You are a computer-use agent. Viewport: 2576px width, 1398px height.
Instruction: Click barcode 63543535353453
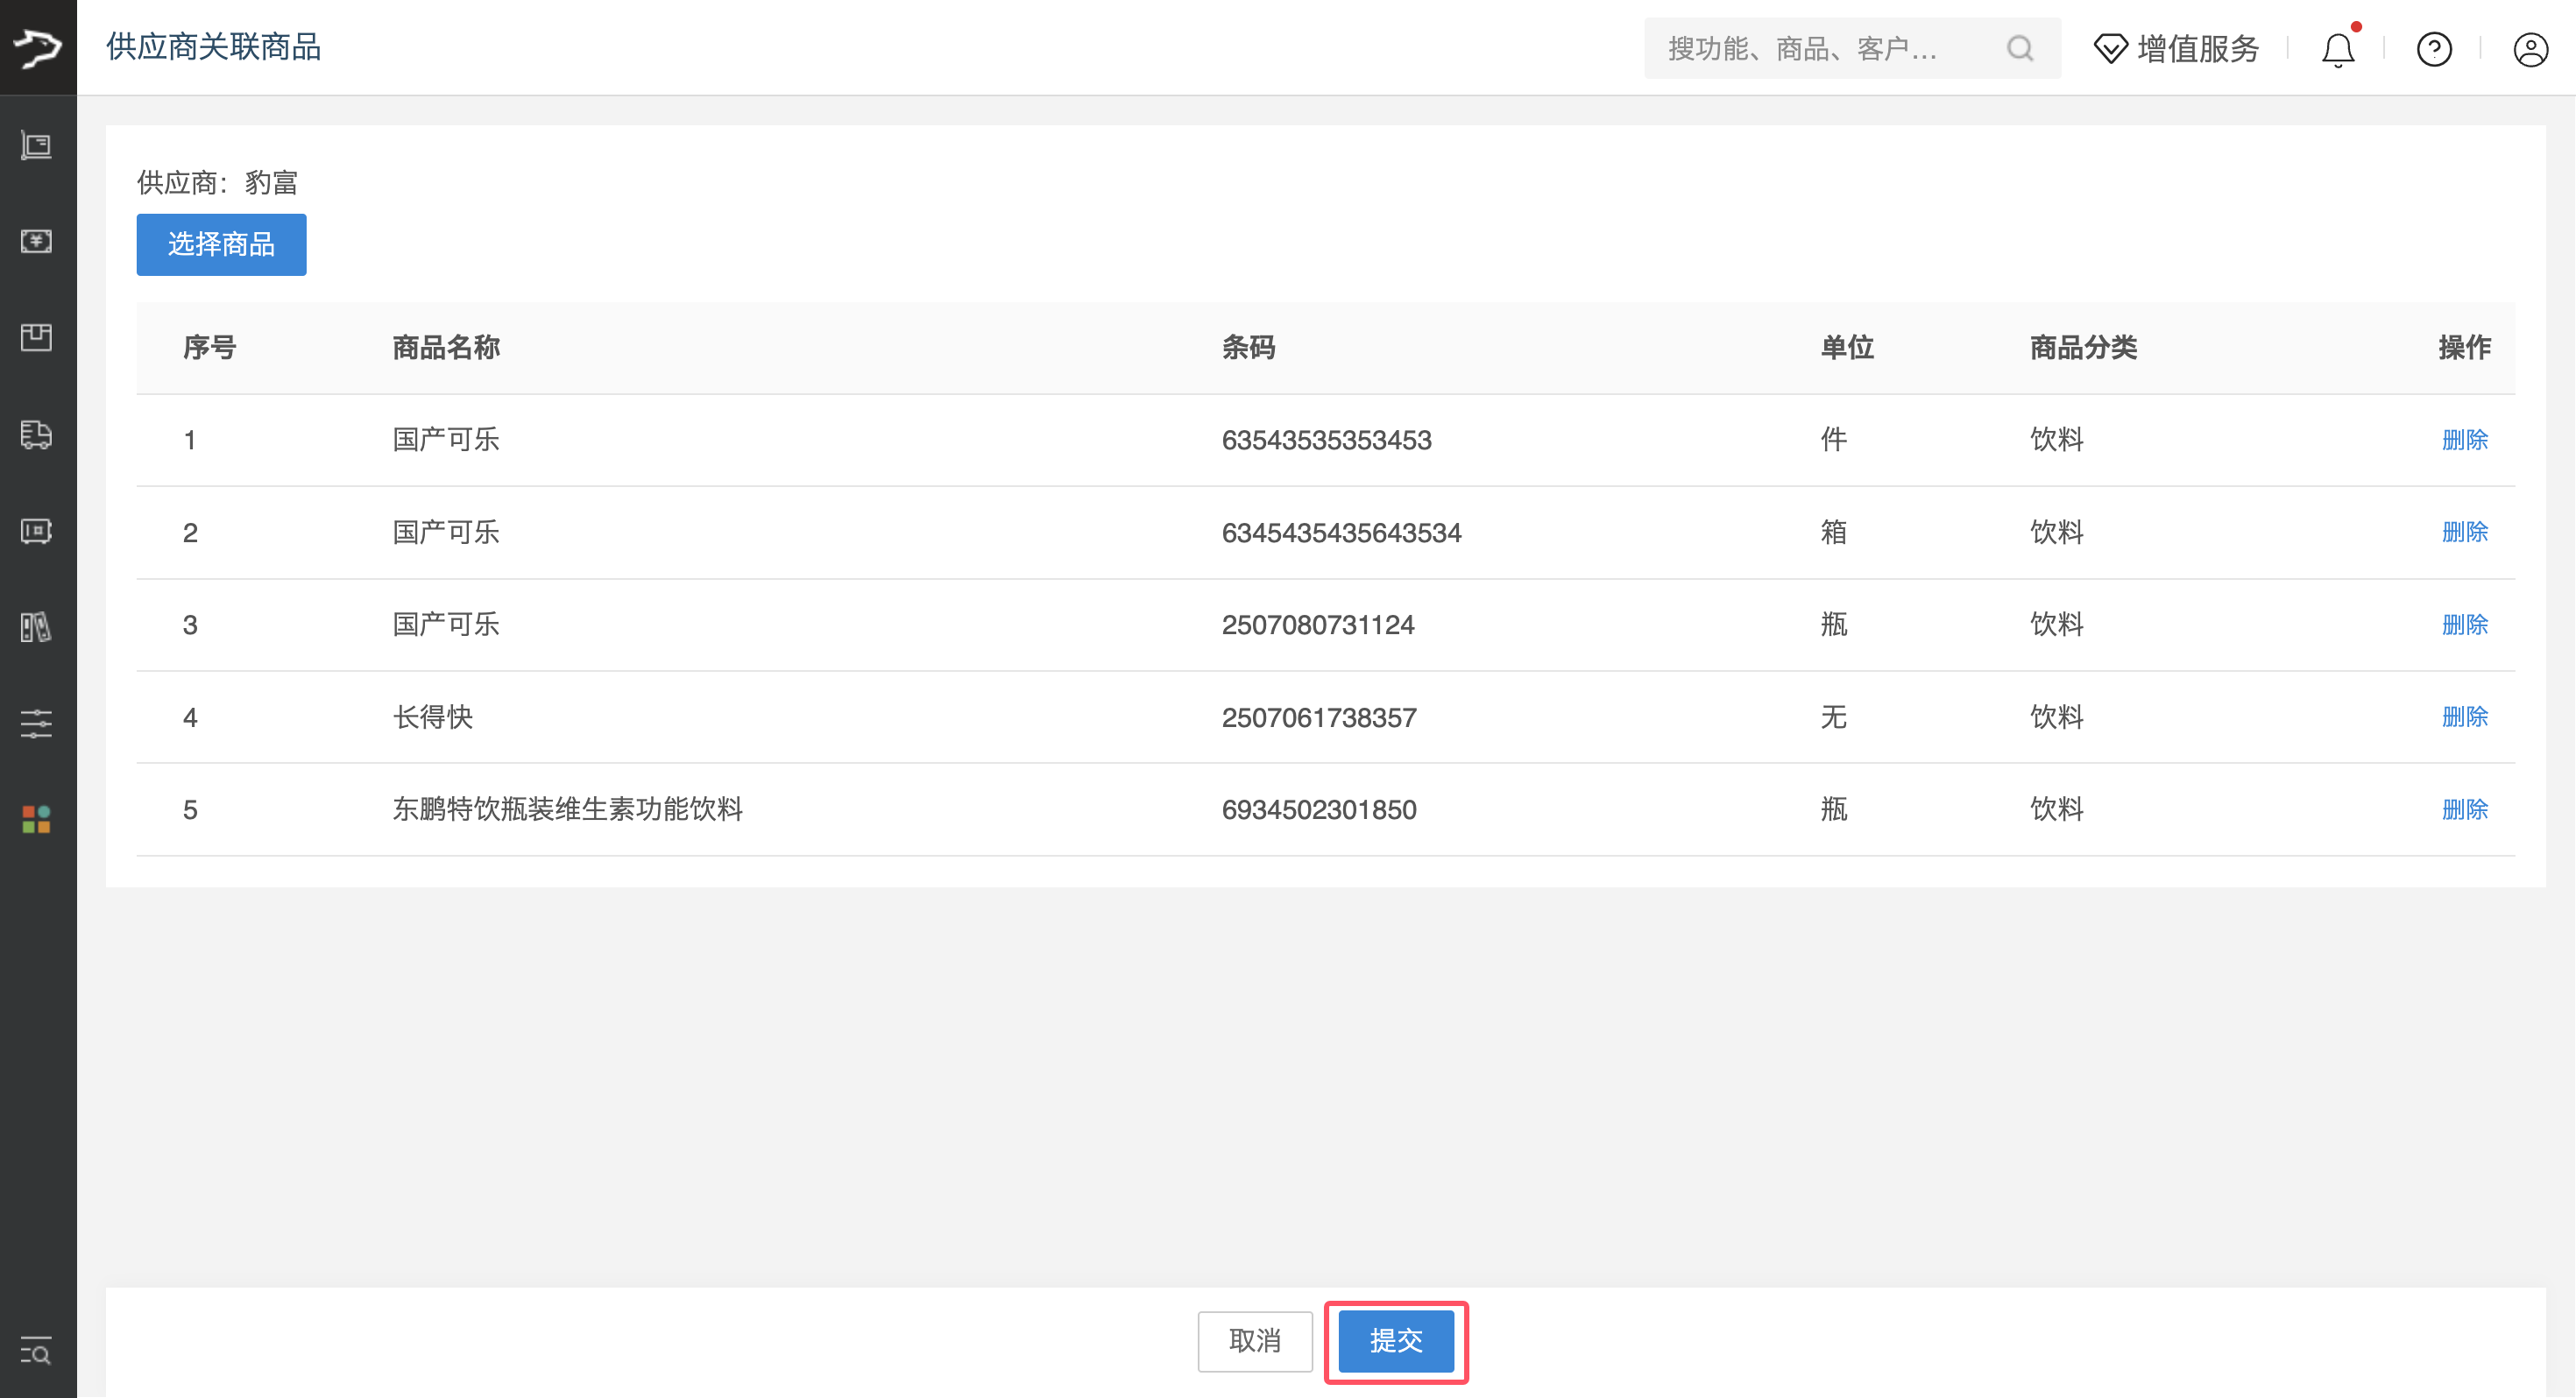point(1326,440)
